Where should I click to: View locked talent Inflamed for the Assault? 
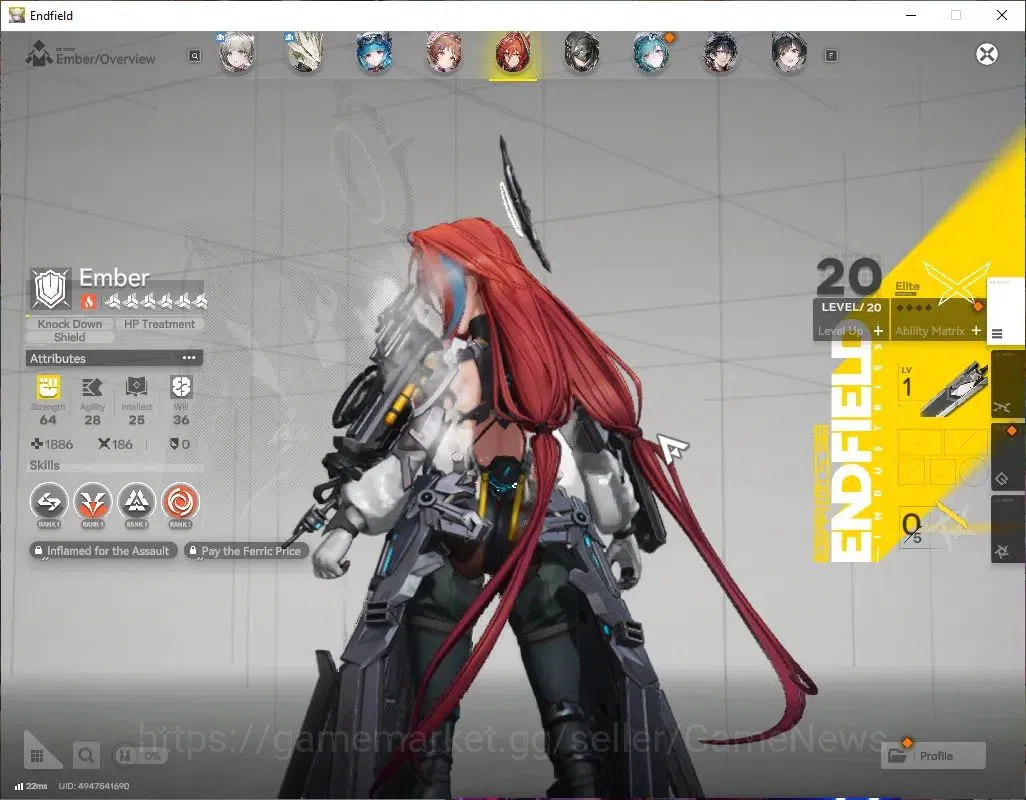coord(103,551)
